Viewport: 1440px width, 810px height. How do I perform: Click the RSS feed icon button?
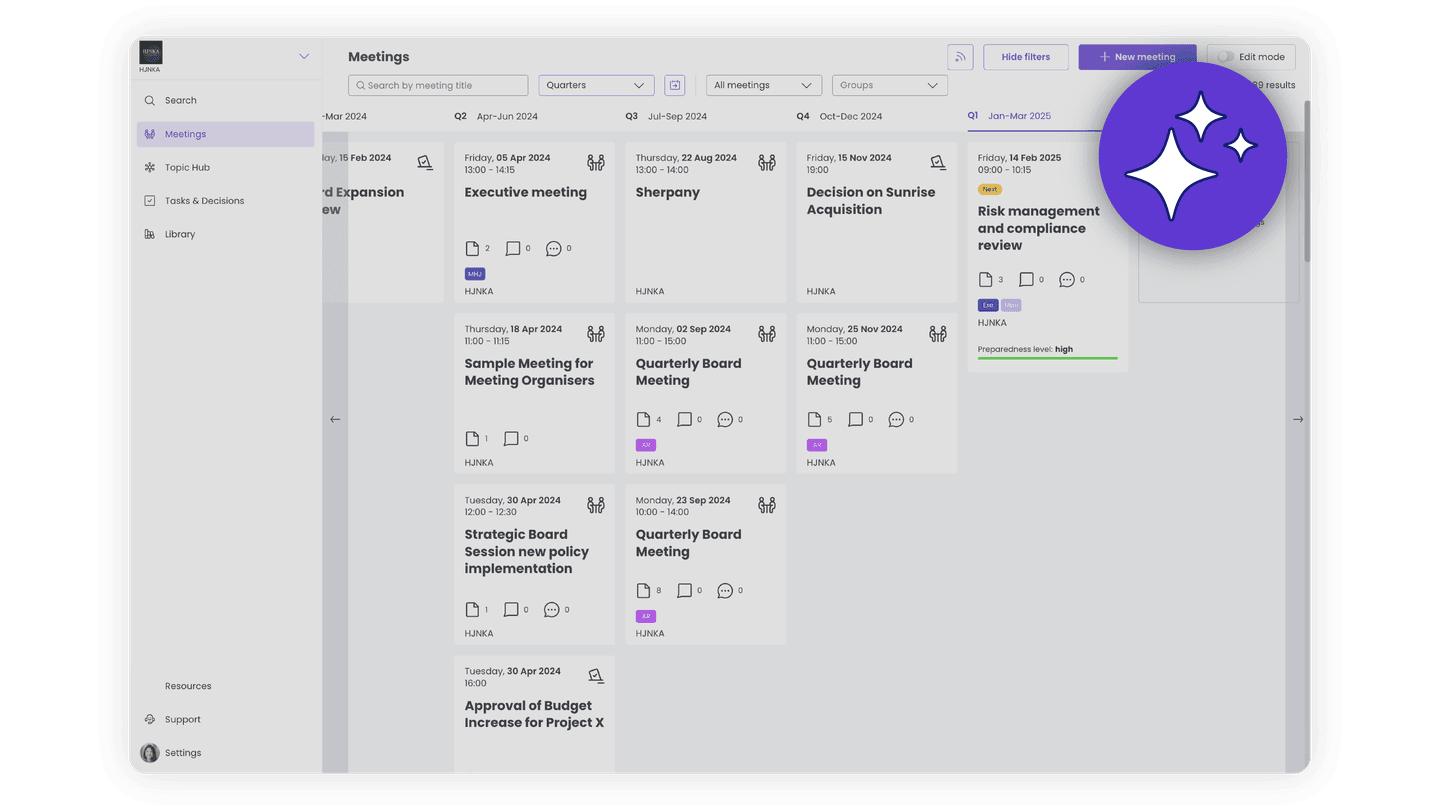point(960,57)
